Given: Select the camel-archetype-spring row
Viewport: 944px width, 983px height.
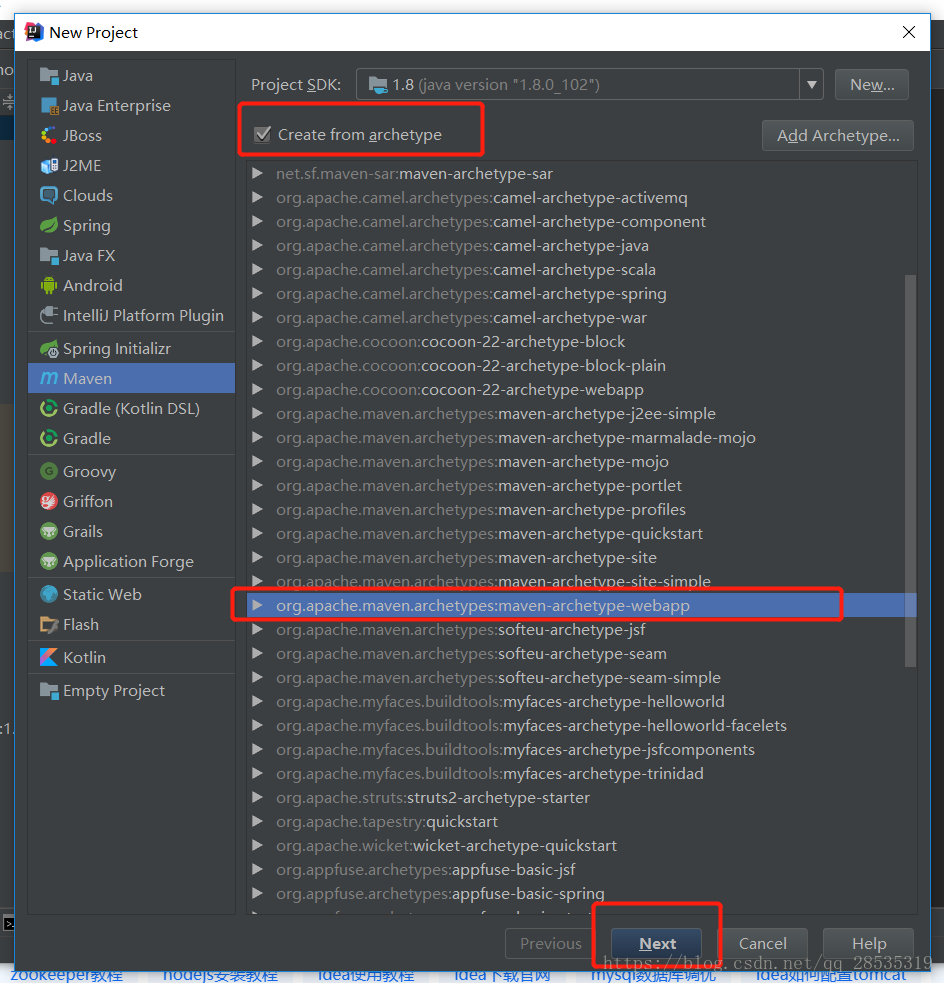Looking at the screenshot, I should 582,293.
